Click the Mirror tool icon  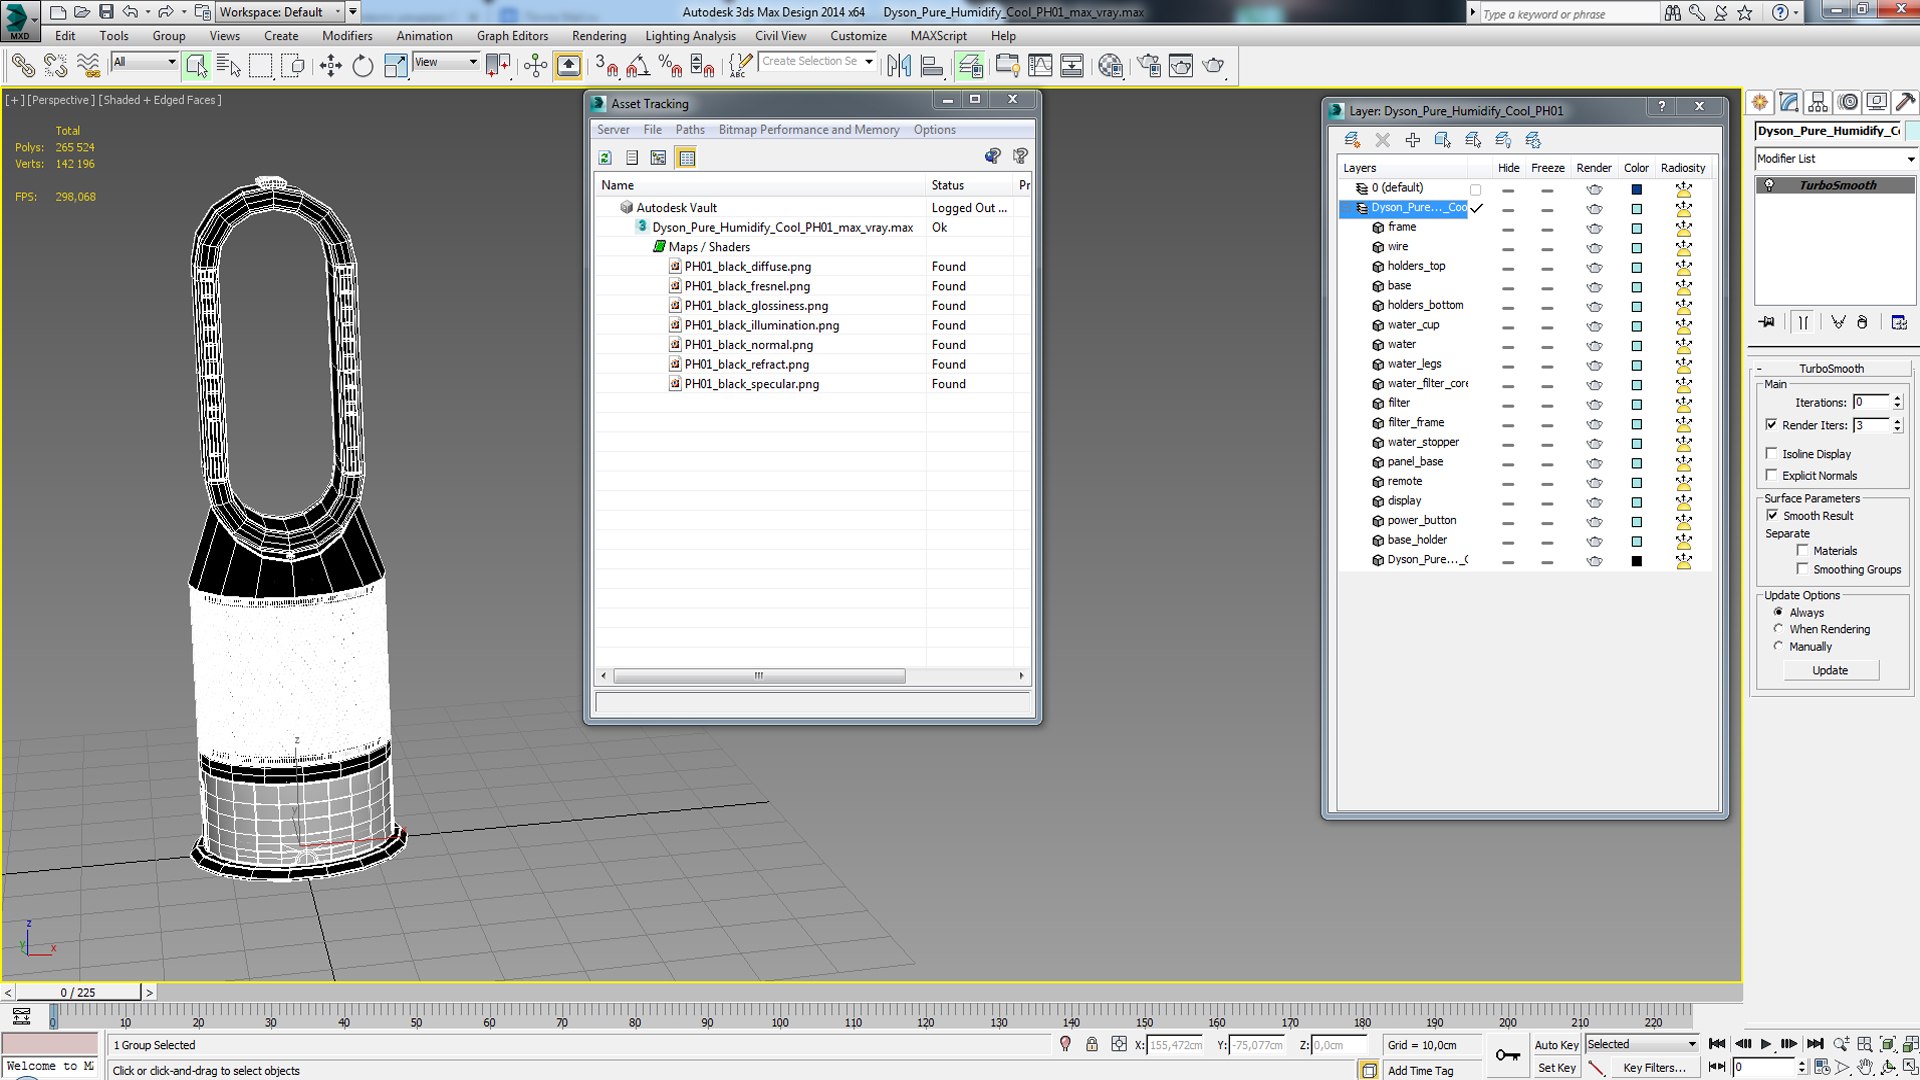(899, 66)
